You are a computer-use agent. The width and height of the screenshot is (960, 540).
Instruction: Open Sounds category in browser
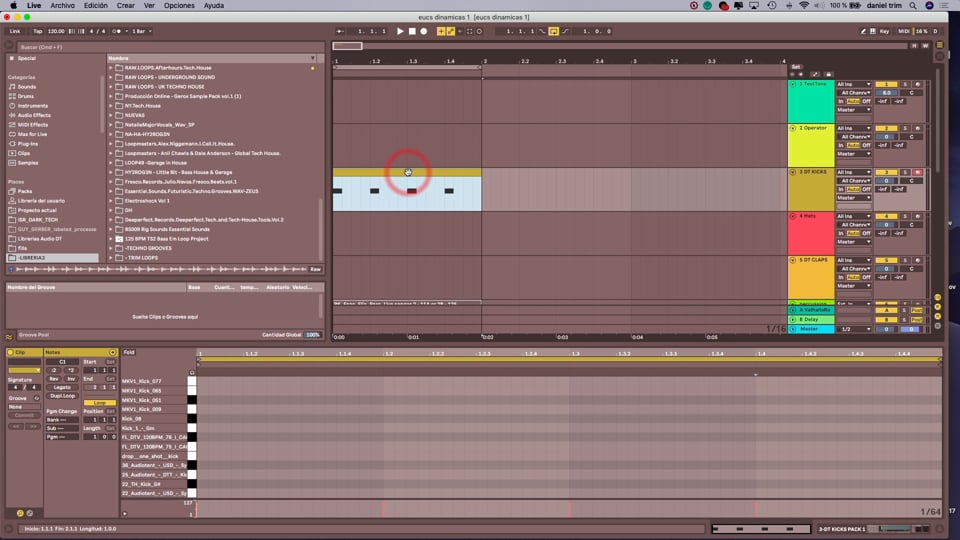pyautogui.click(x=26, y=87)
